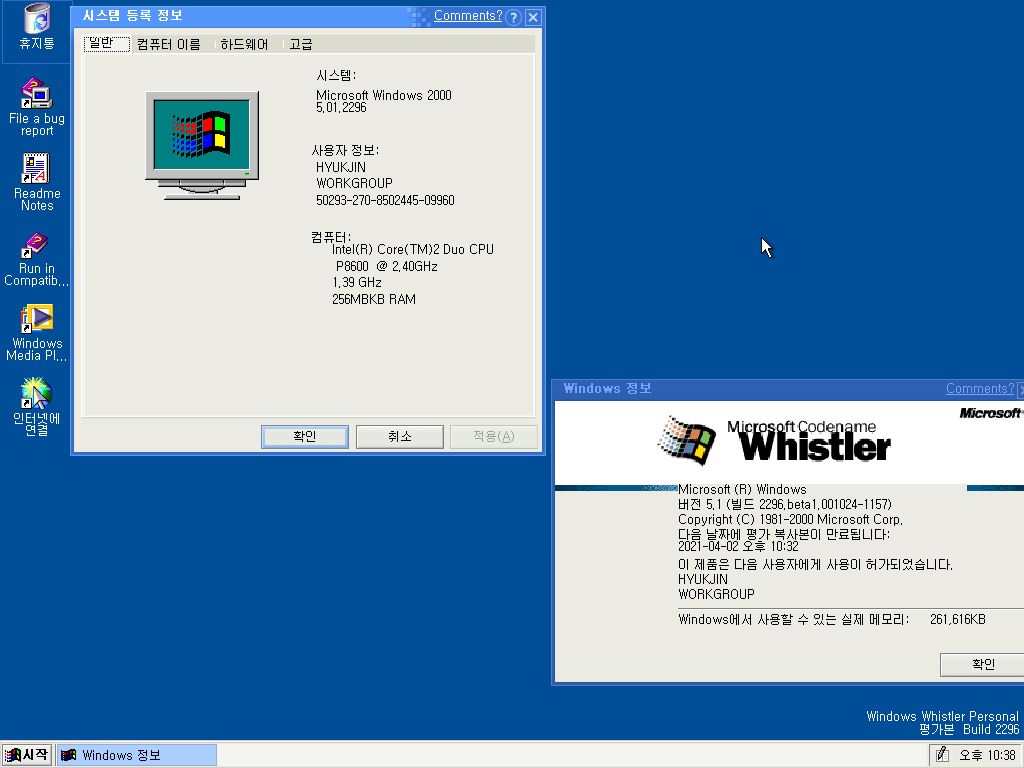Click the 256MBKB RAM text

pos(374,299)
